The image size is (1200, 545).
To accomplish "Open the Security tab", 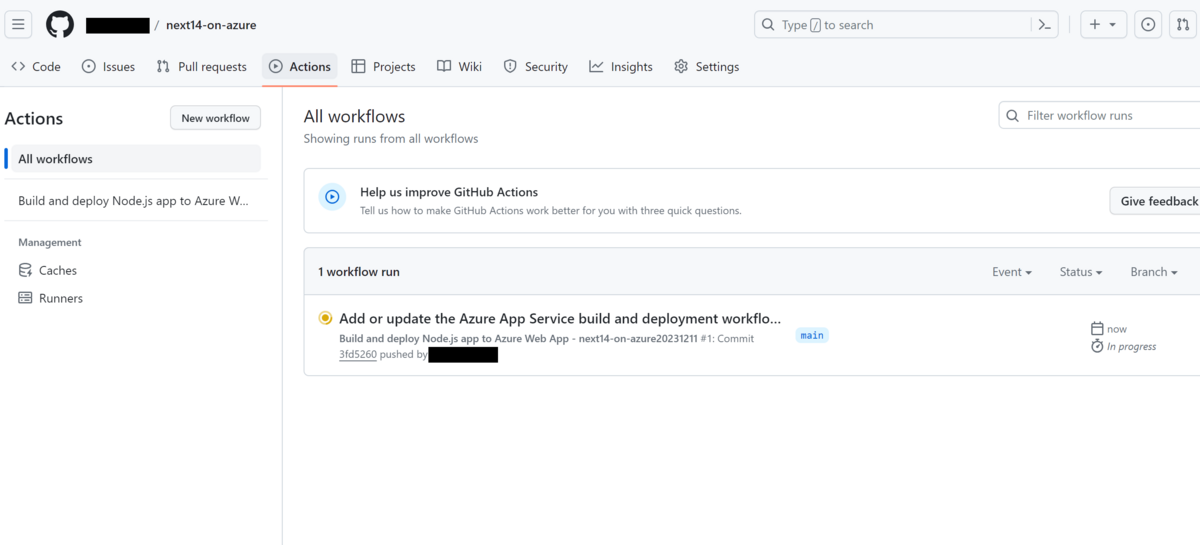I will pyautogui.click(x=535, y=67).
